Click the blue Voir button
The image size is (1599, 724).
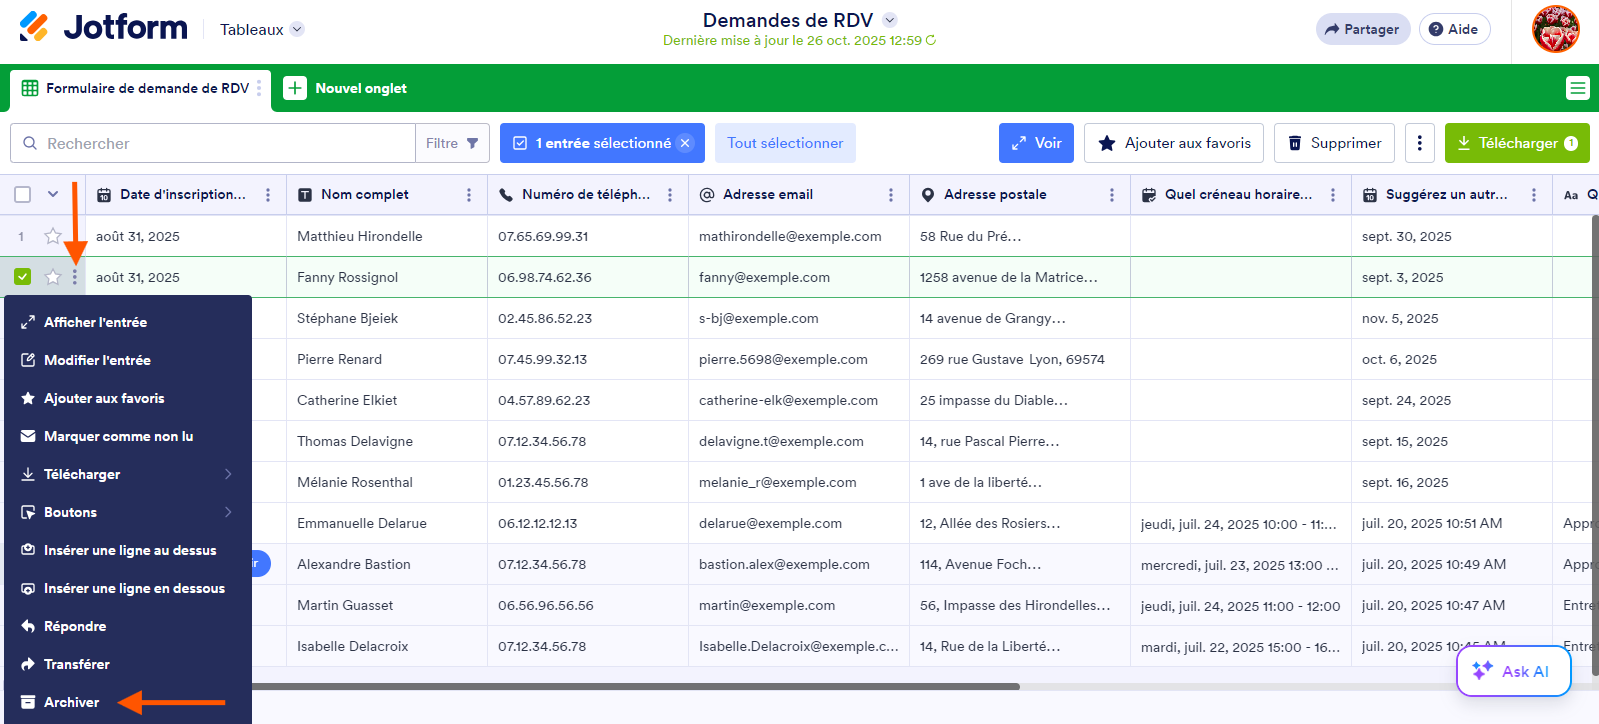click(x=1036, y=143)
